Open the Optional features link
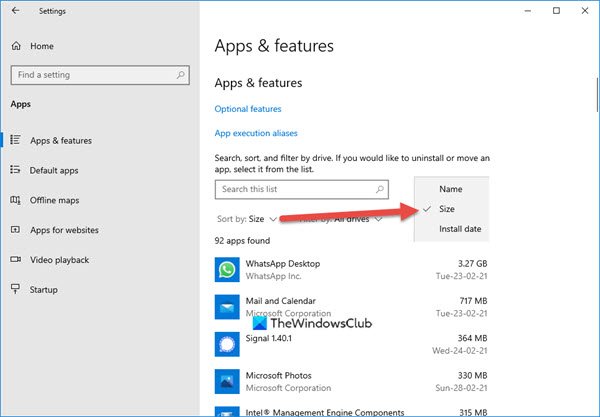 pyautogui.click(x=248, y=109)
